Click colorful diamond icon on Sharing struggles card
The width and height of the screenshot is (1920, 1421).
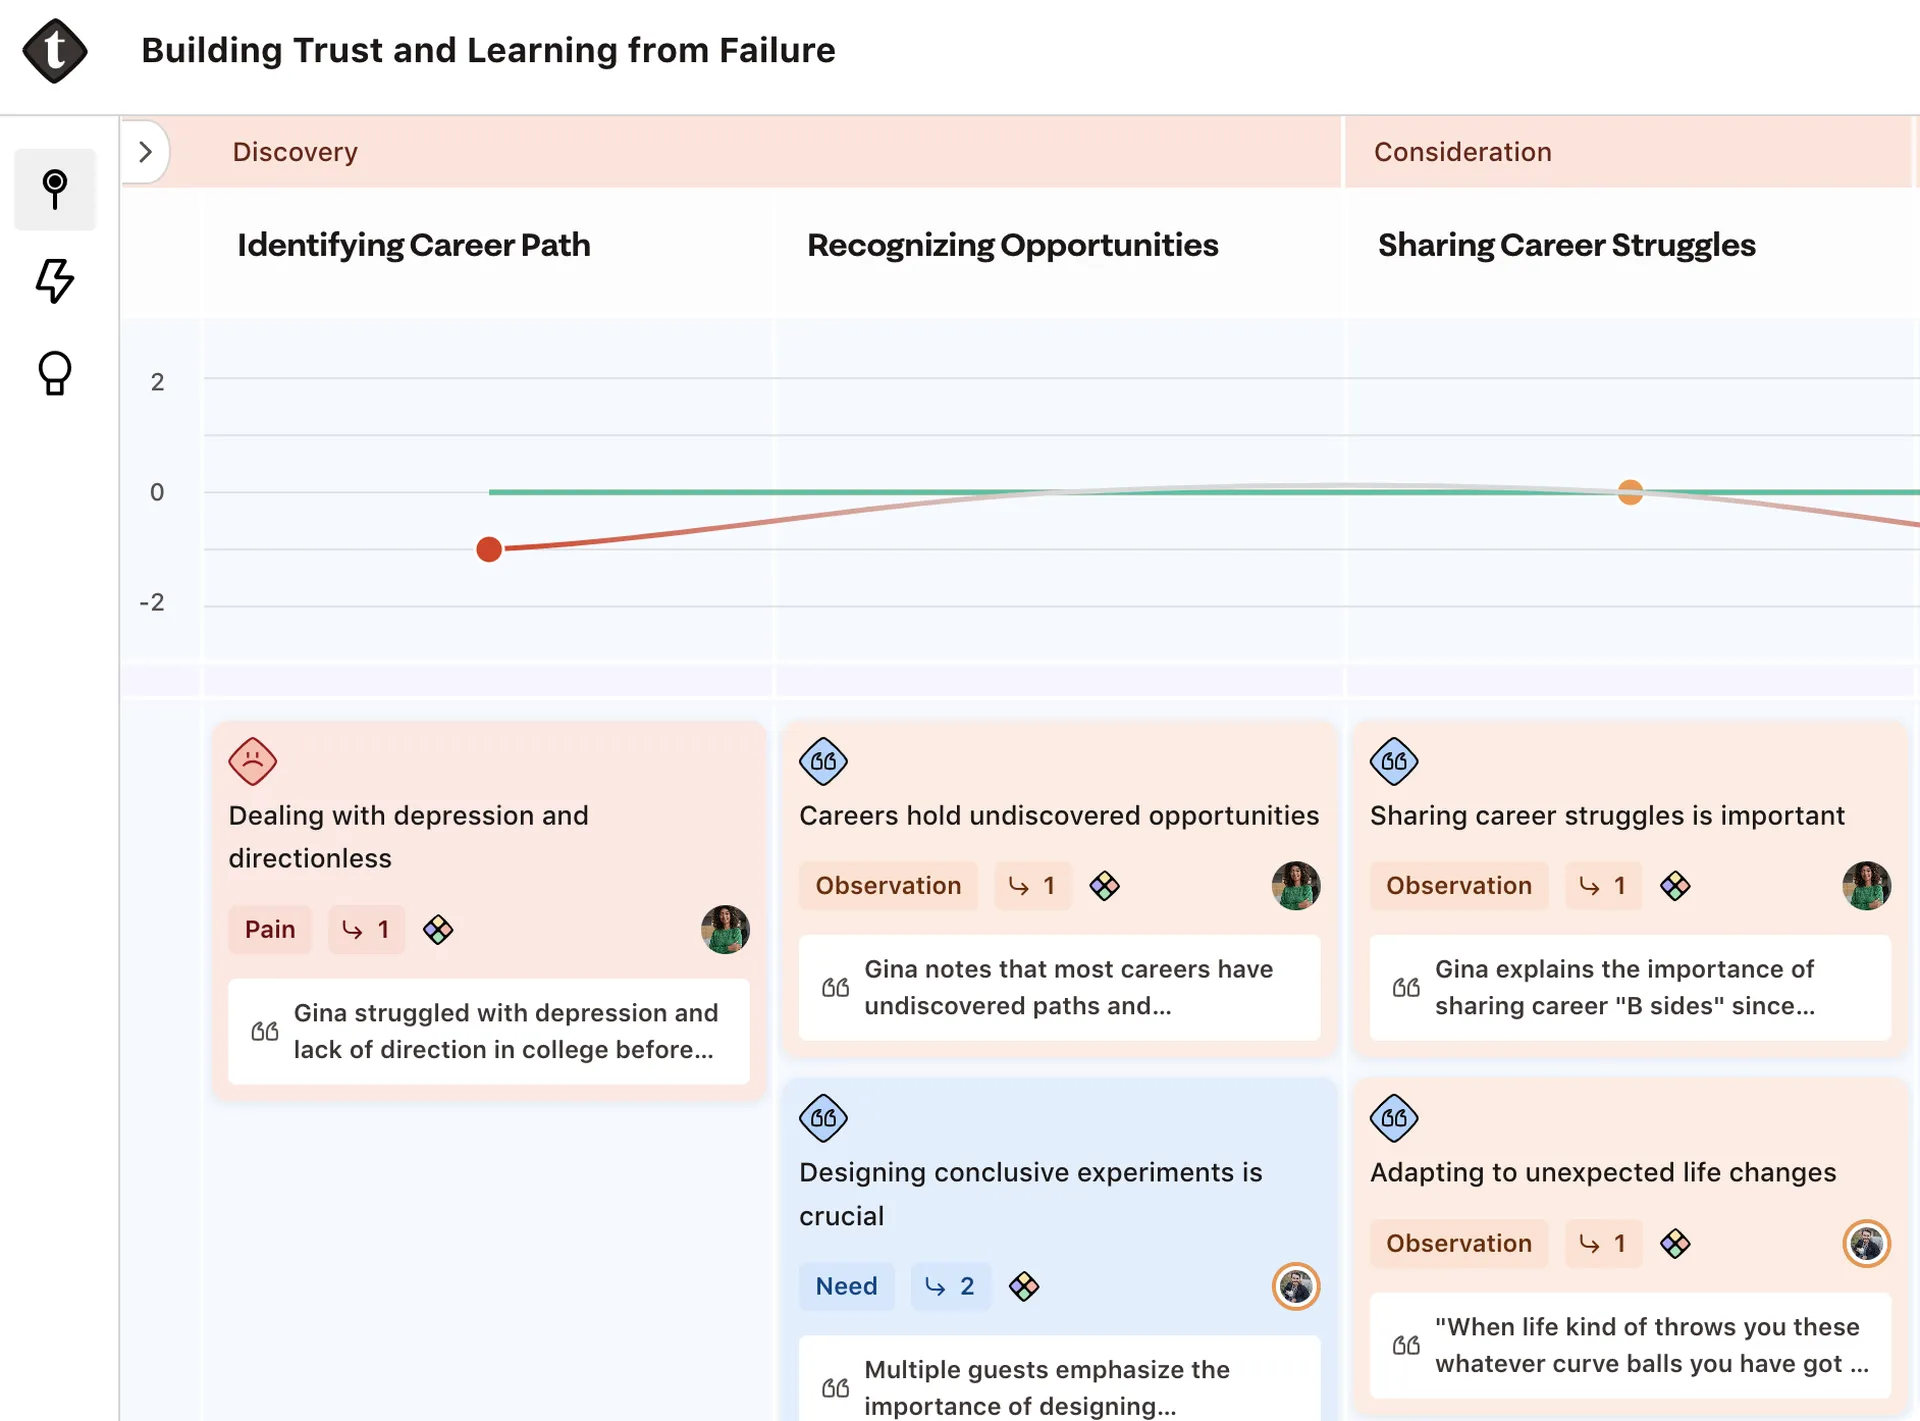(1675, 886)
